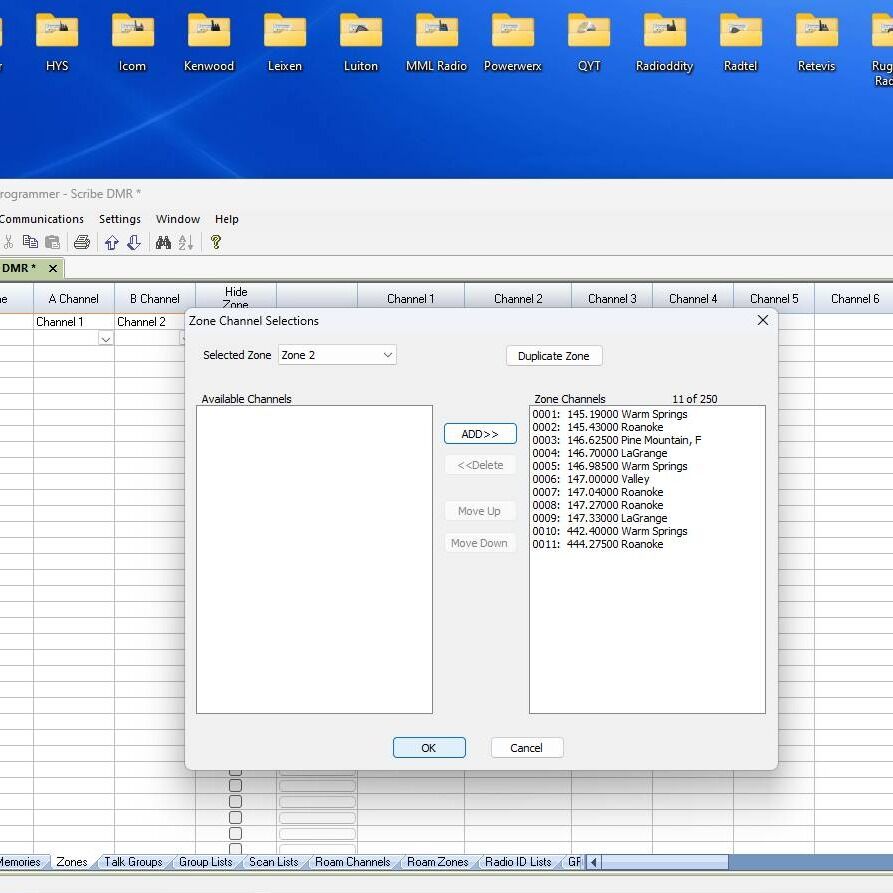Image resolution: width=893 pixels, height=893 pixels.
Task: Close the Zone Channel Selections dialog
Action: 763,321
